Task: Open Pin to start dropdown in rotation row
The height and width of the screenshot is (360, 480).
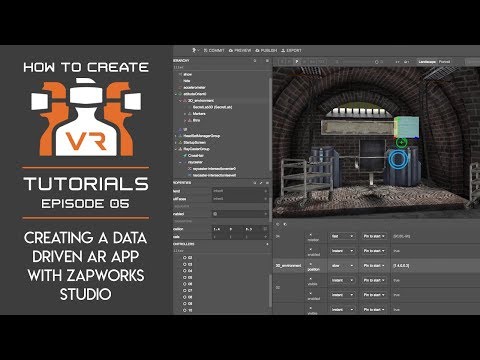Action: pyautogui.click(x=374, y=236)
